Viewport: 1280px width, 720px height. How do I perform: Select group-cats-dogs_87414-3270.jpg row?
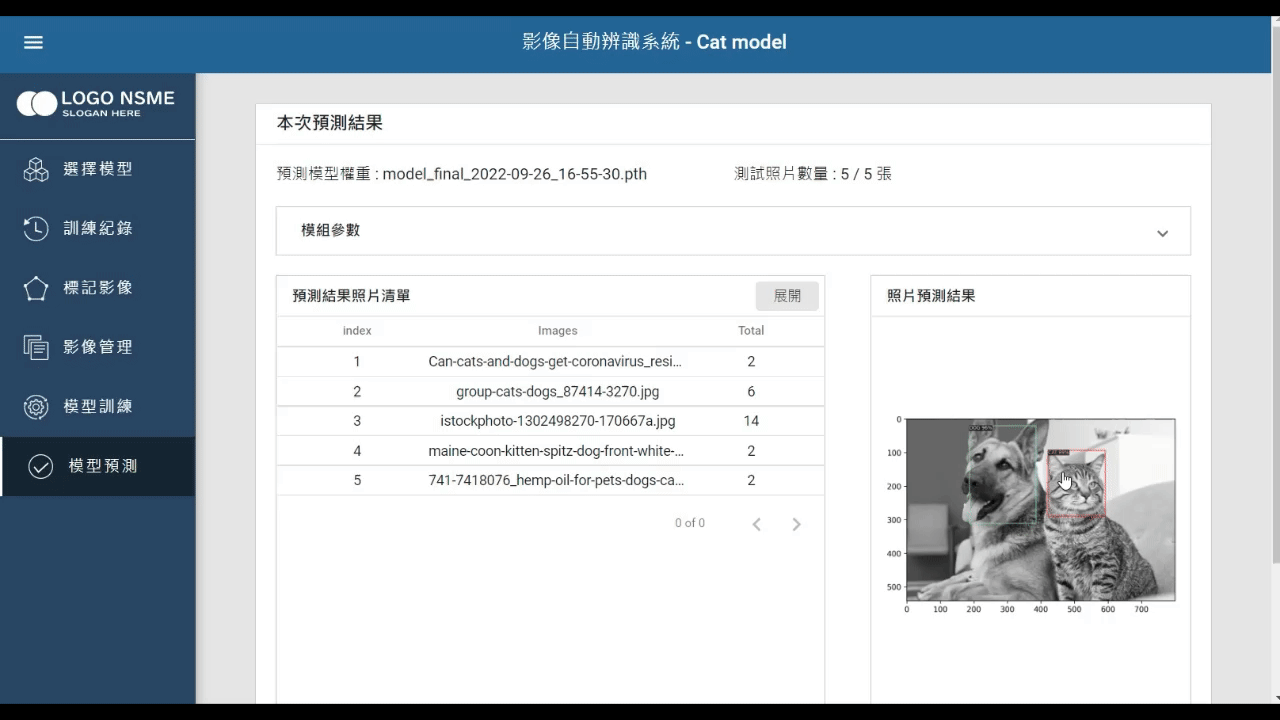pyautogui.click(x=550, y=391)
